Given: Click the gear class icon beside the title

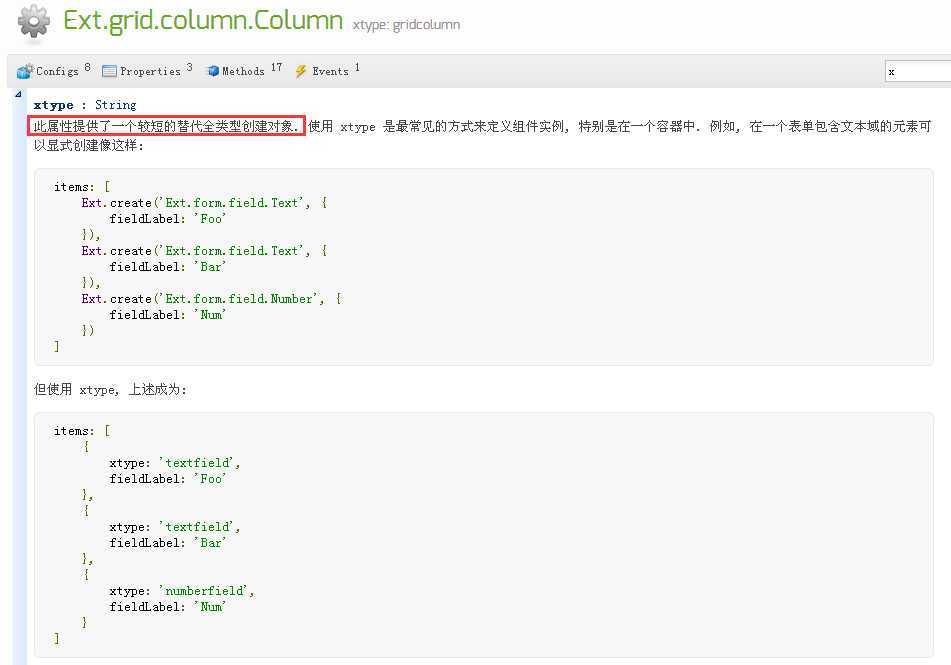Looking at the screenshot, I should (x=34, y=23).
